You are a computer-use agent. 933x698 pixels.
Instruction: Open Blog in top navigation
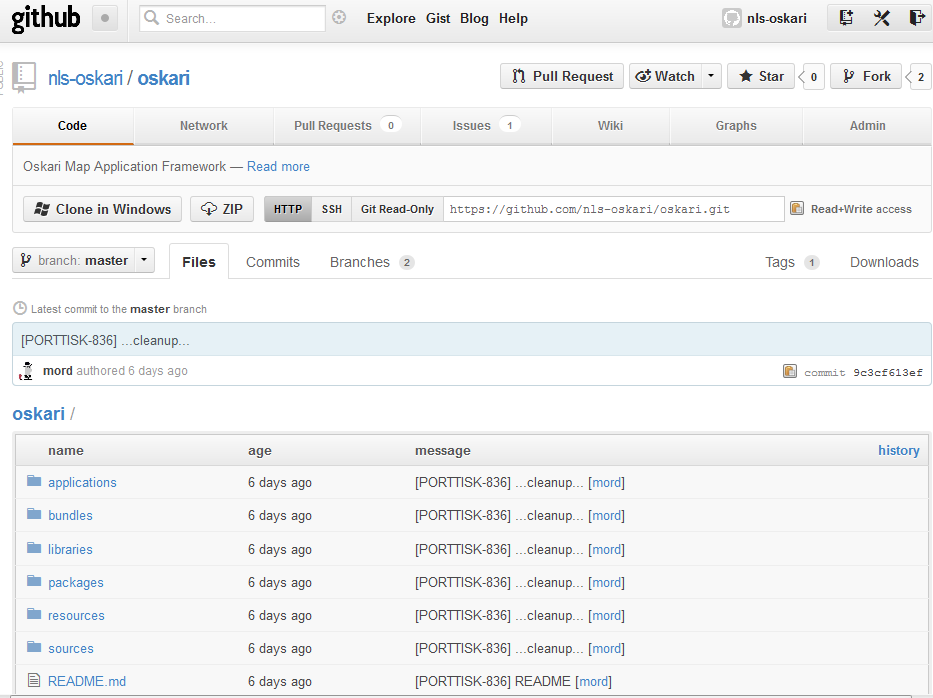(474, 18)
